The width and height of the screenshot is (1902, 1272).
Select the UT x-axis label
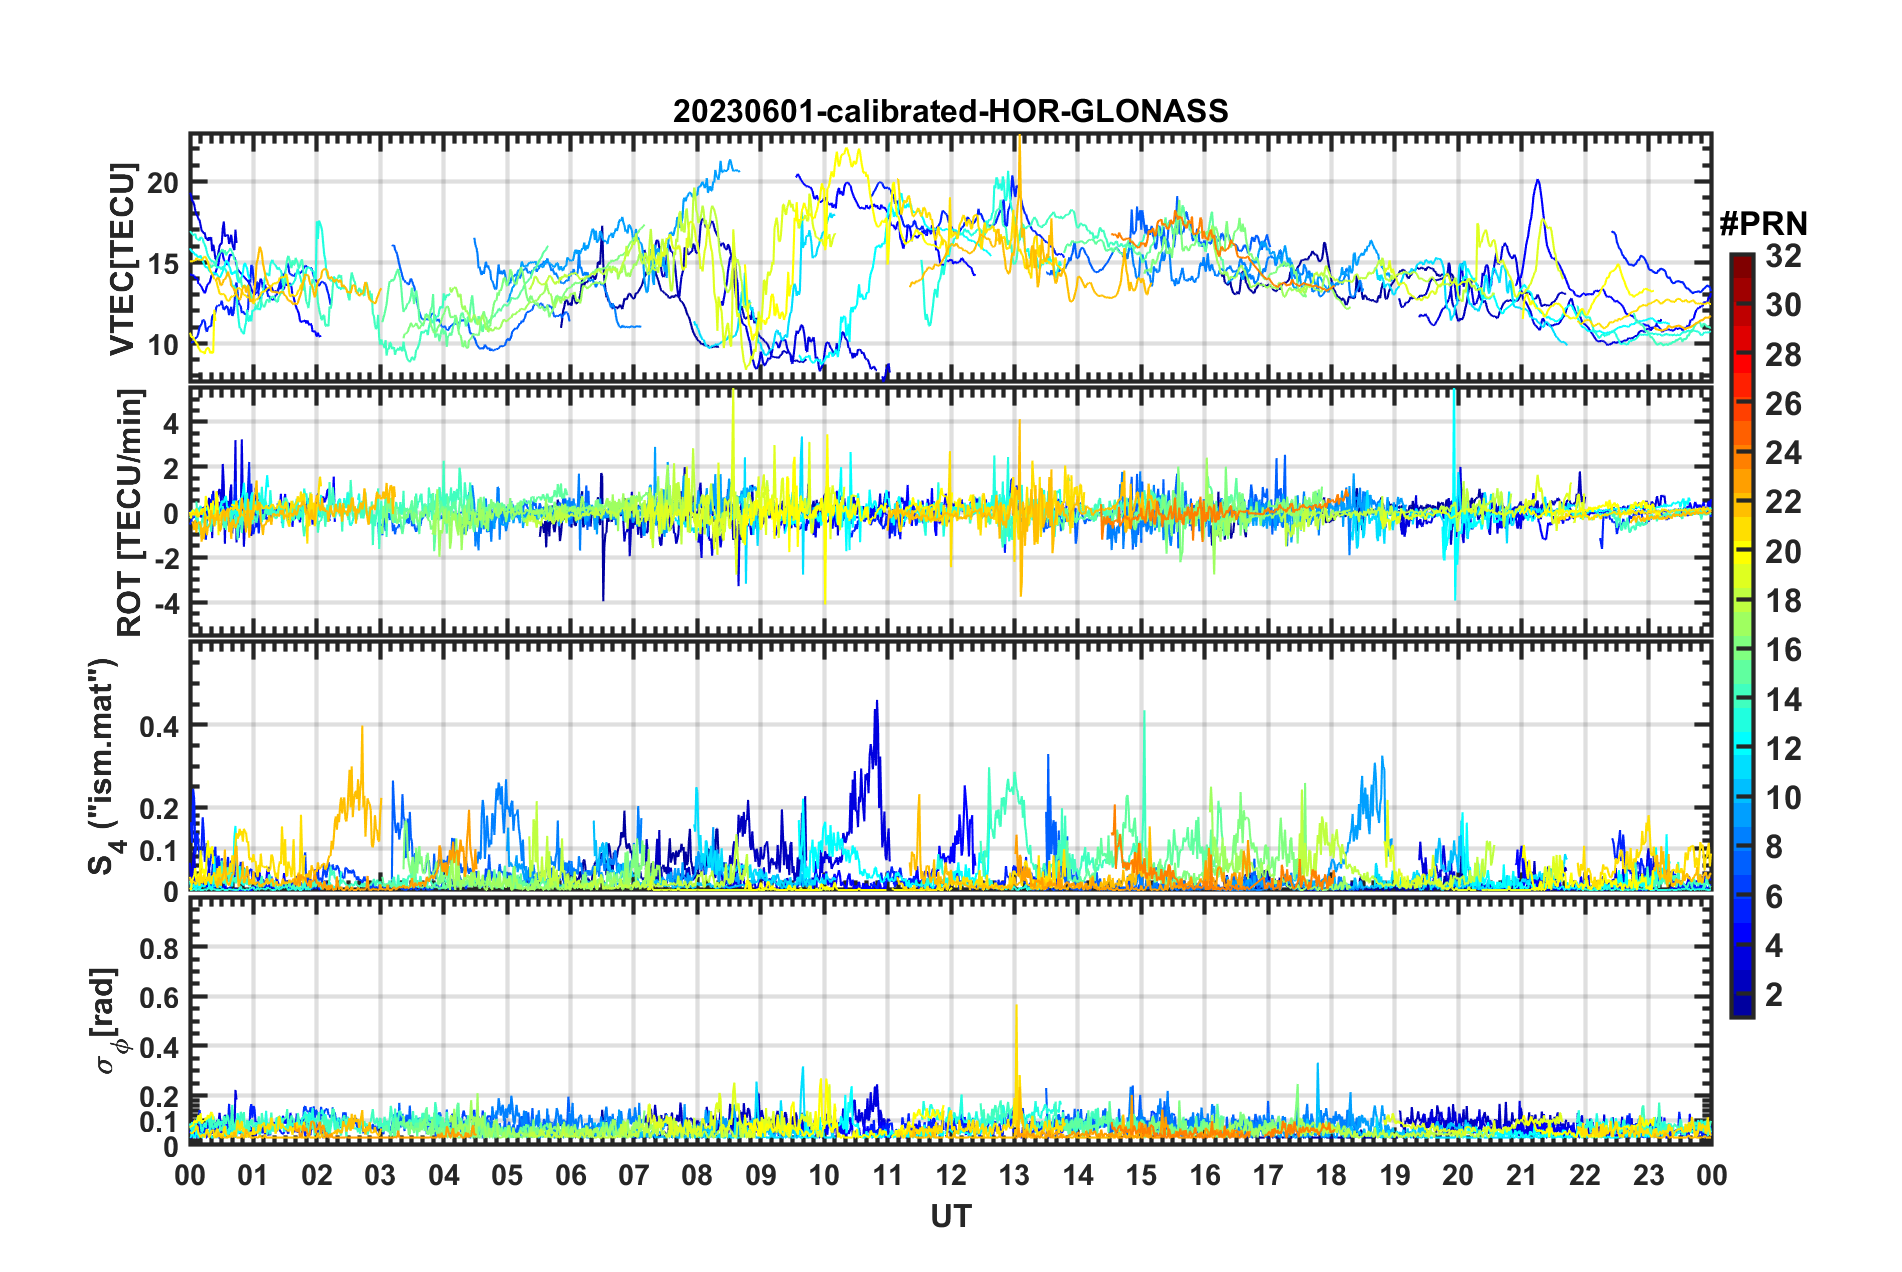[x=950, y=1216]
